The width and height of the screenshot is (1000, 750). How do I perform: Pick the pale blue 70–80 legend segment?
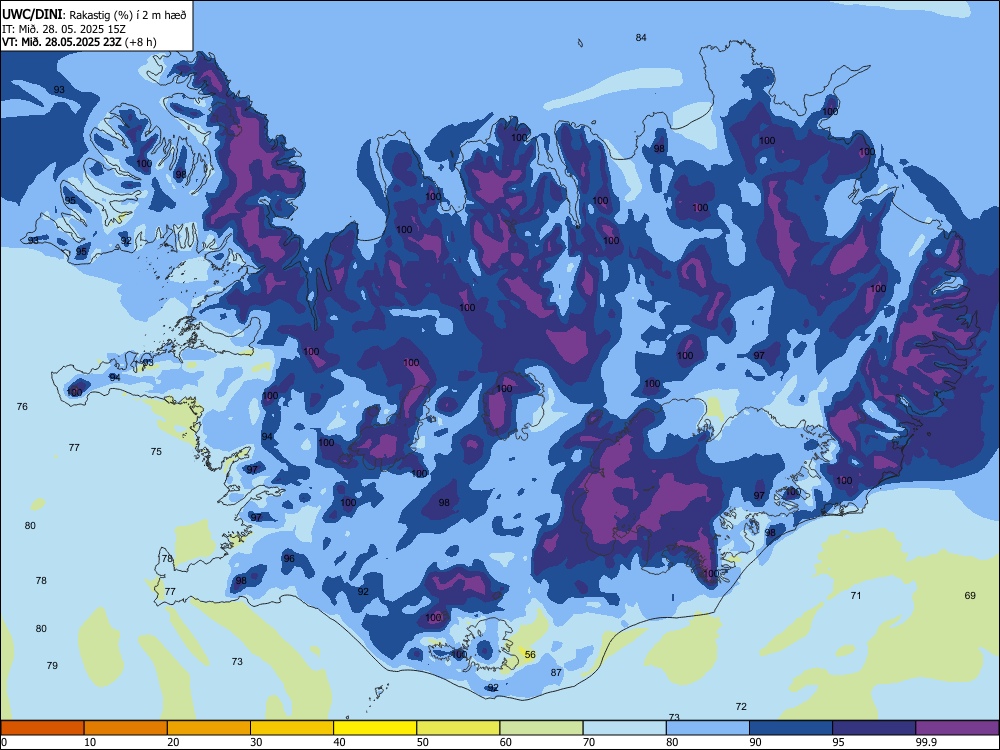pyautogui.click(x=624, y=728)
